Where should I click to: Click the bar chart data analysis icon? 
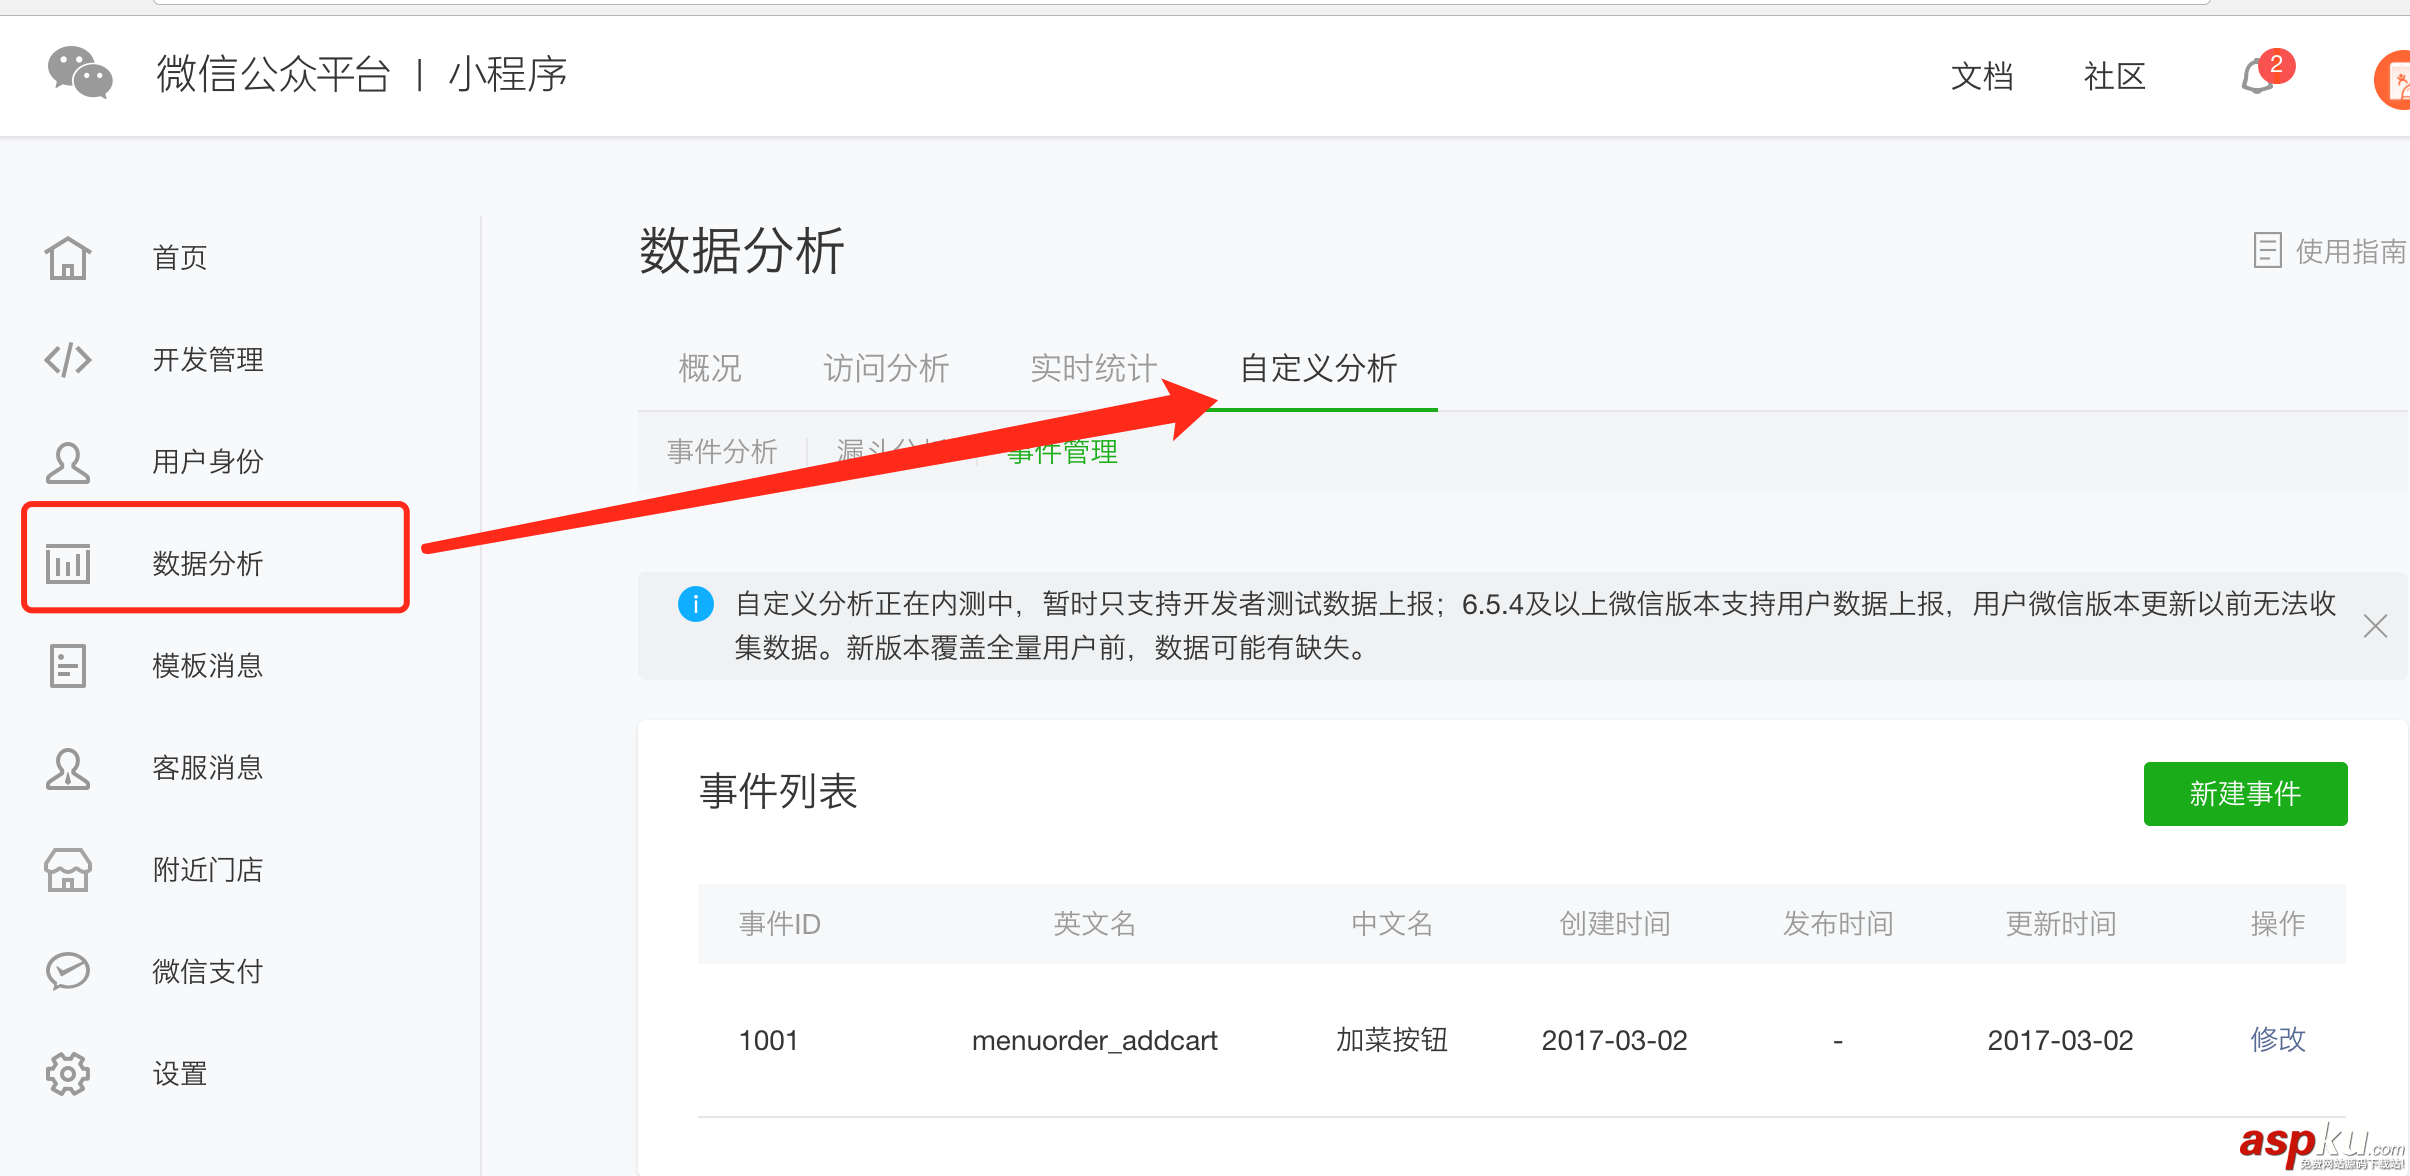click(x=68, y=563)
